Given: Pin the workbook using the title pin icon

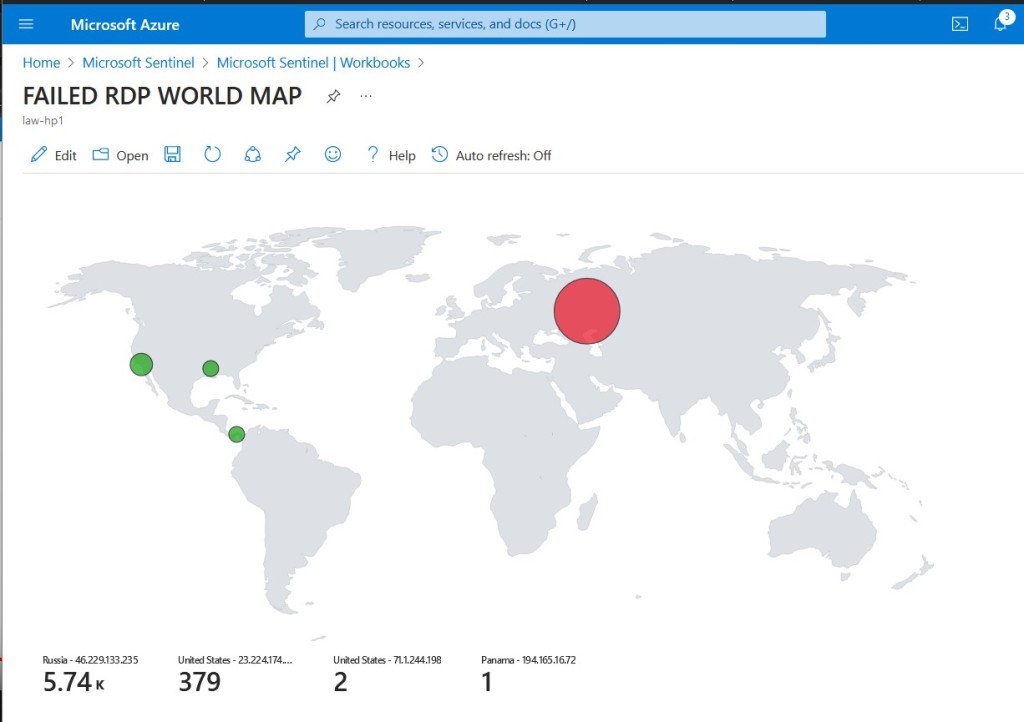Looking at the screenshot, I should (x=334, y=96).
